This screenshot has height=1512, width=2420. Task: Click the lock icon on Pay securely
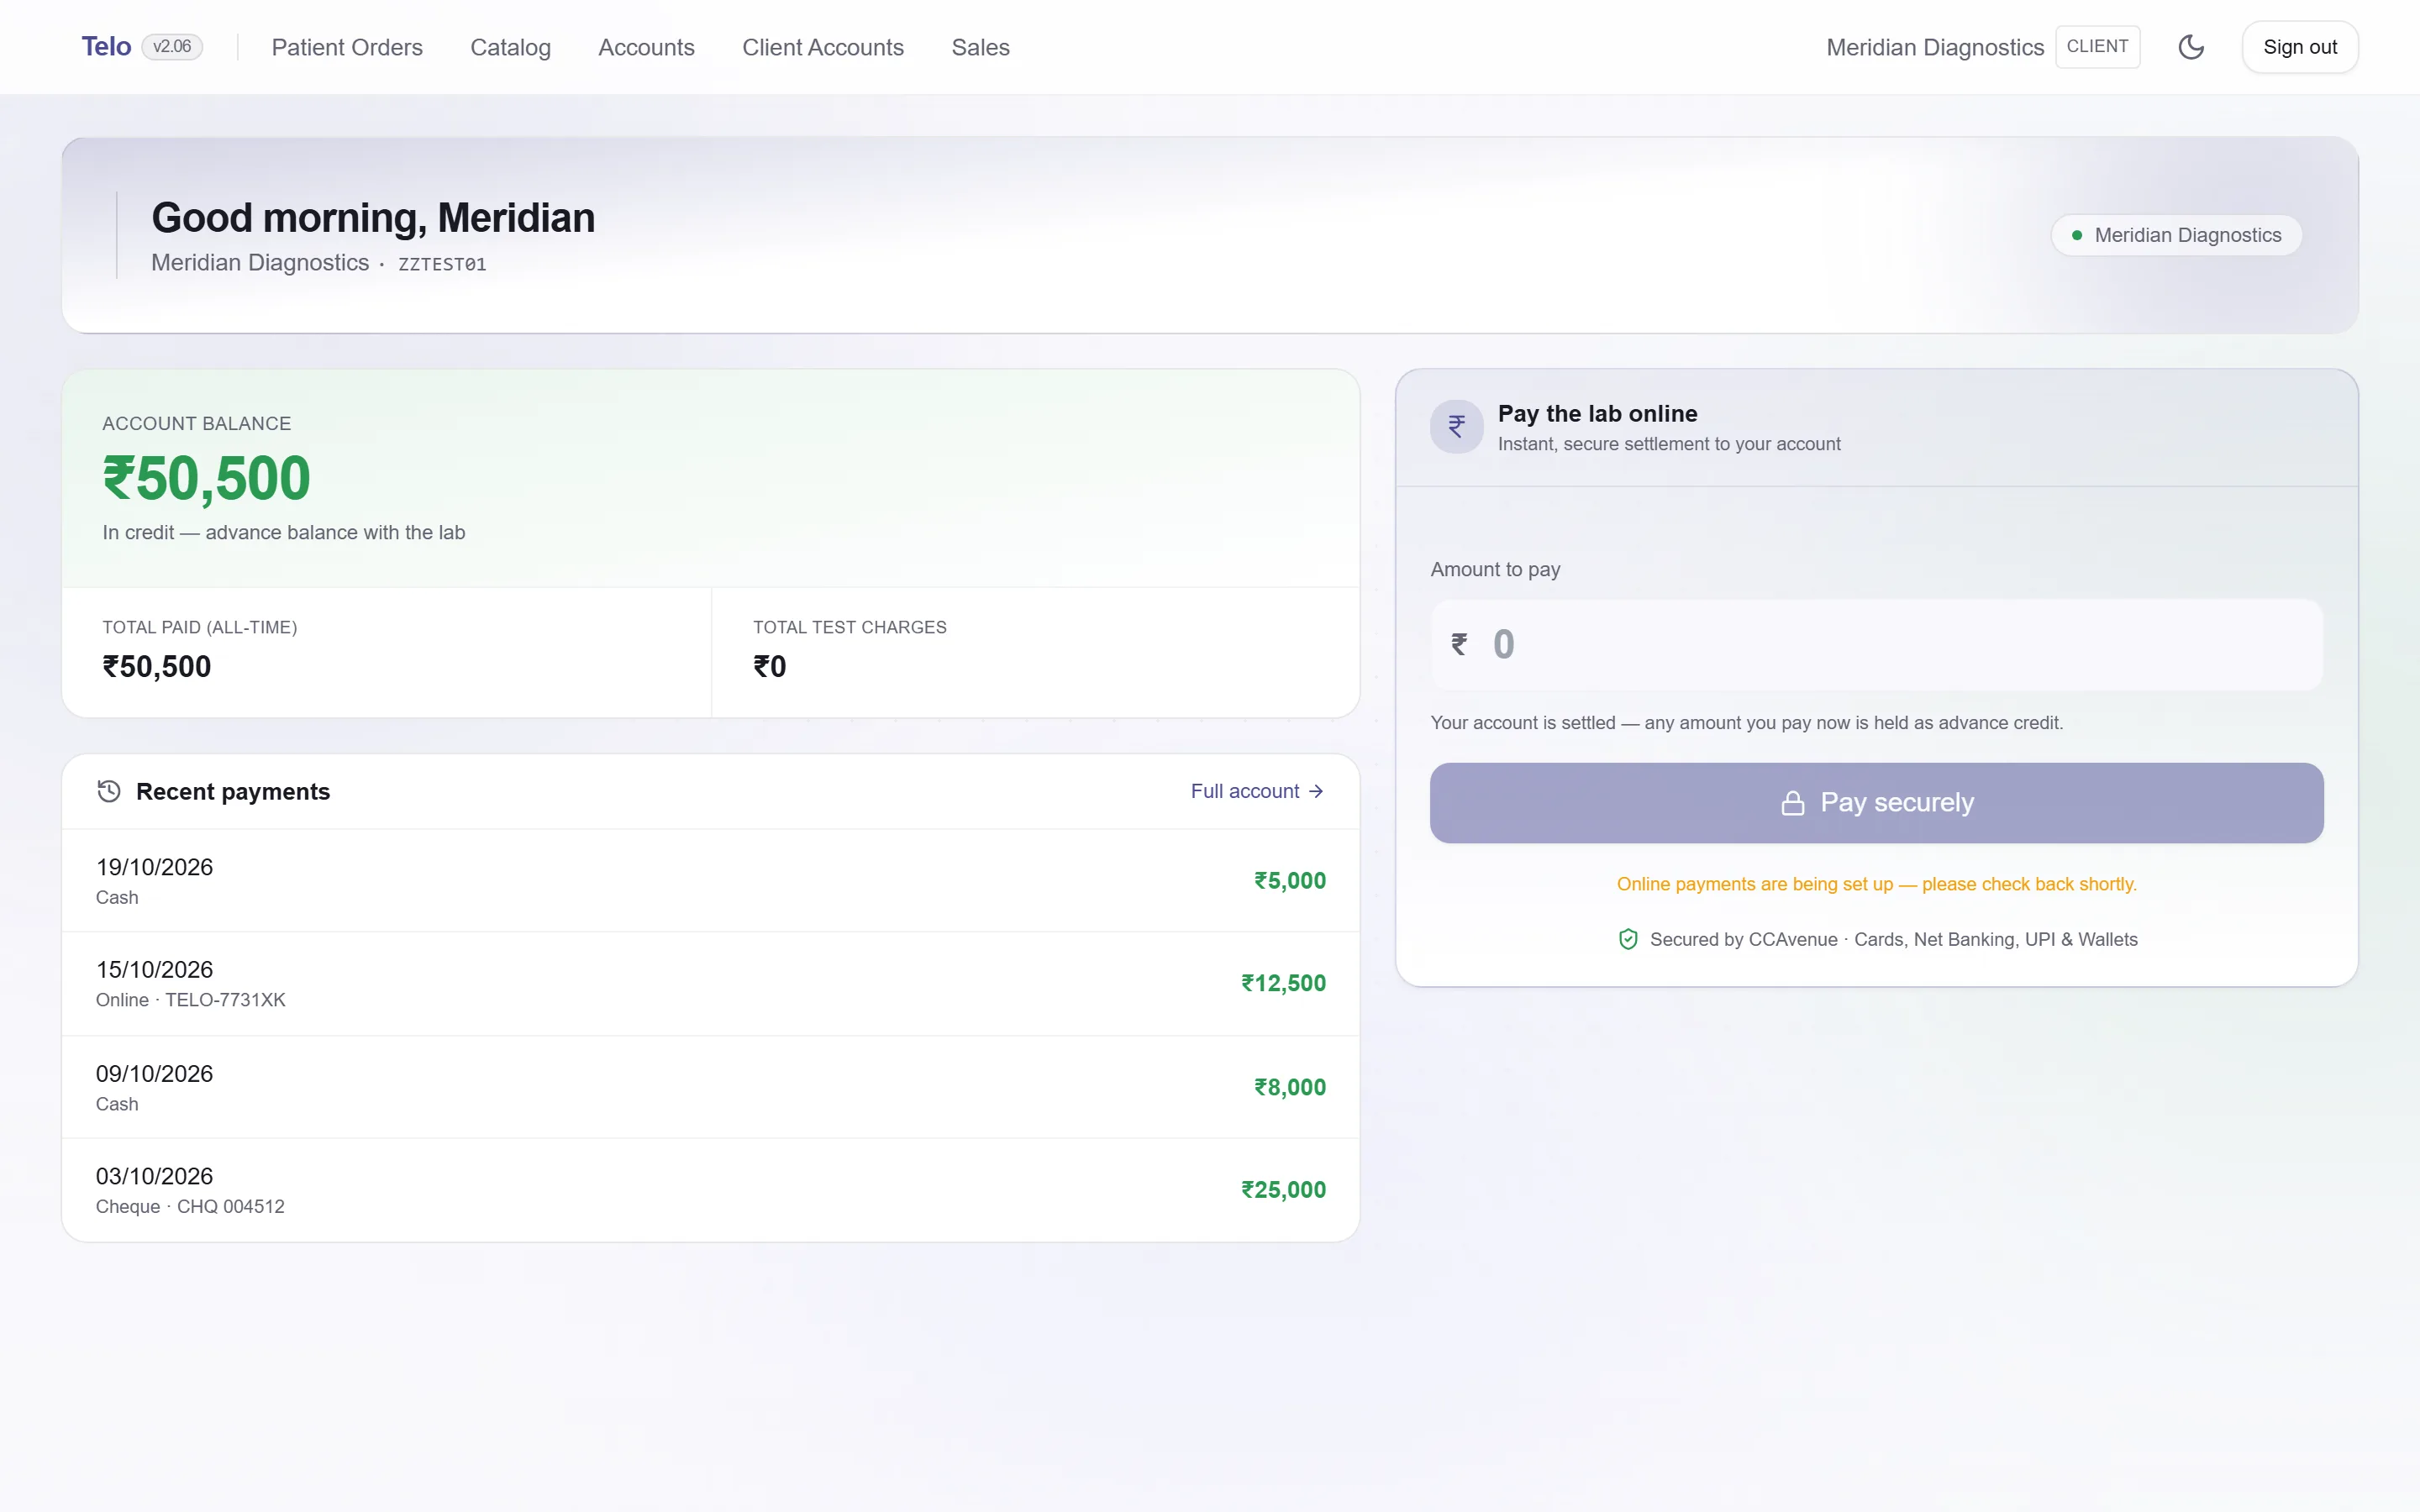pyautogui.click(x=1793, y=803)
